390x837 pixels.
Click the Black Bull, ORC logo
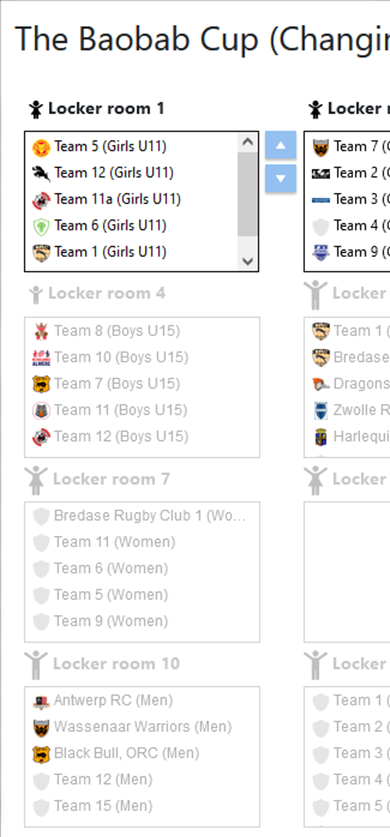41,754
